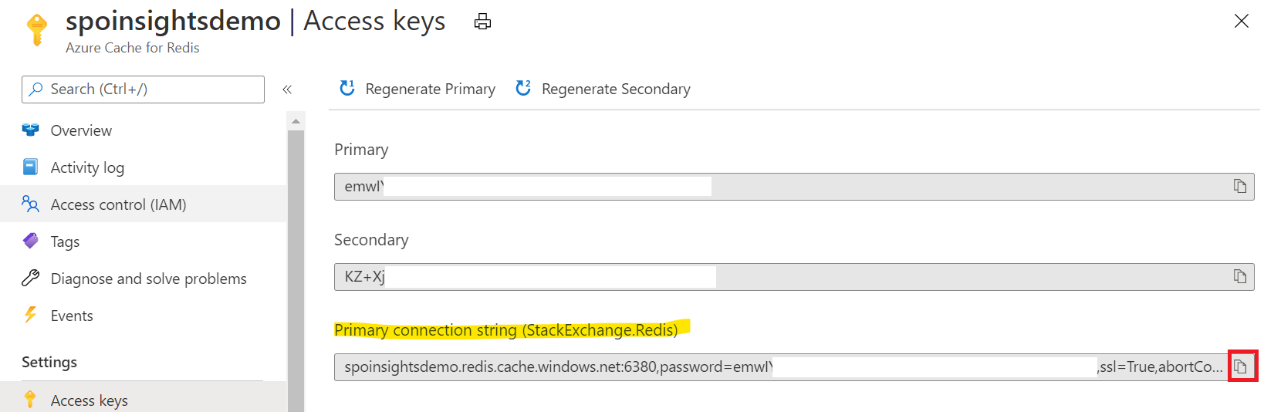Copy the Secondary access key
Viewport: 1264px width, 412px height.
pyautogui.click(x=1240, y=276)
